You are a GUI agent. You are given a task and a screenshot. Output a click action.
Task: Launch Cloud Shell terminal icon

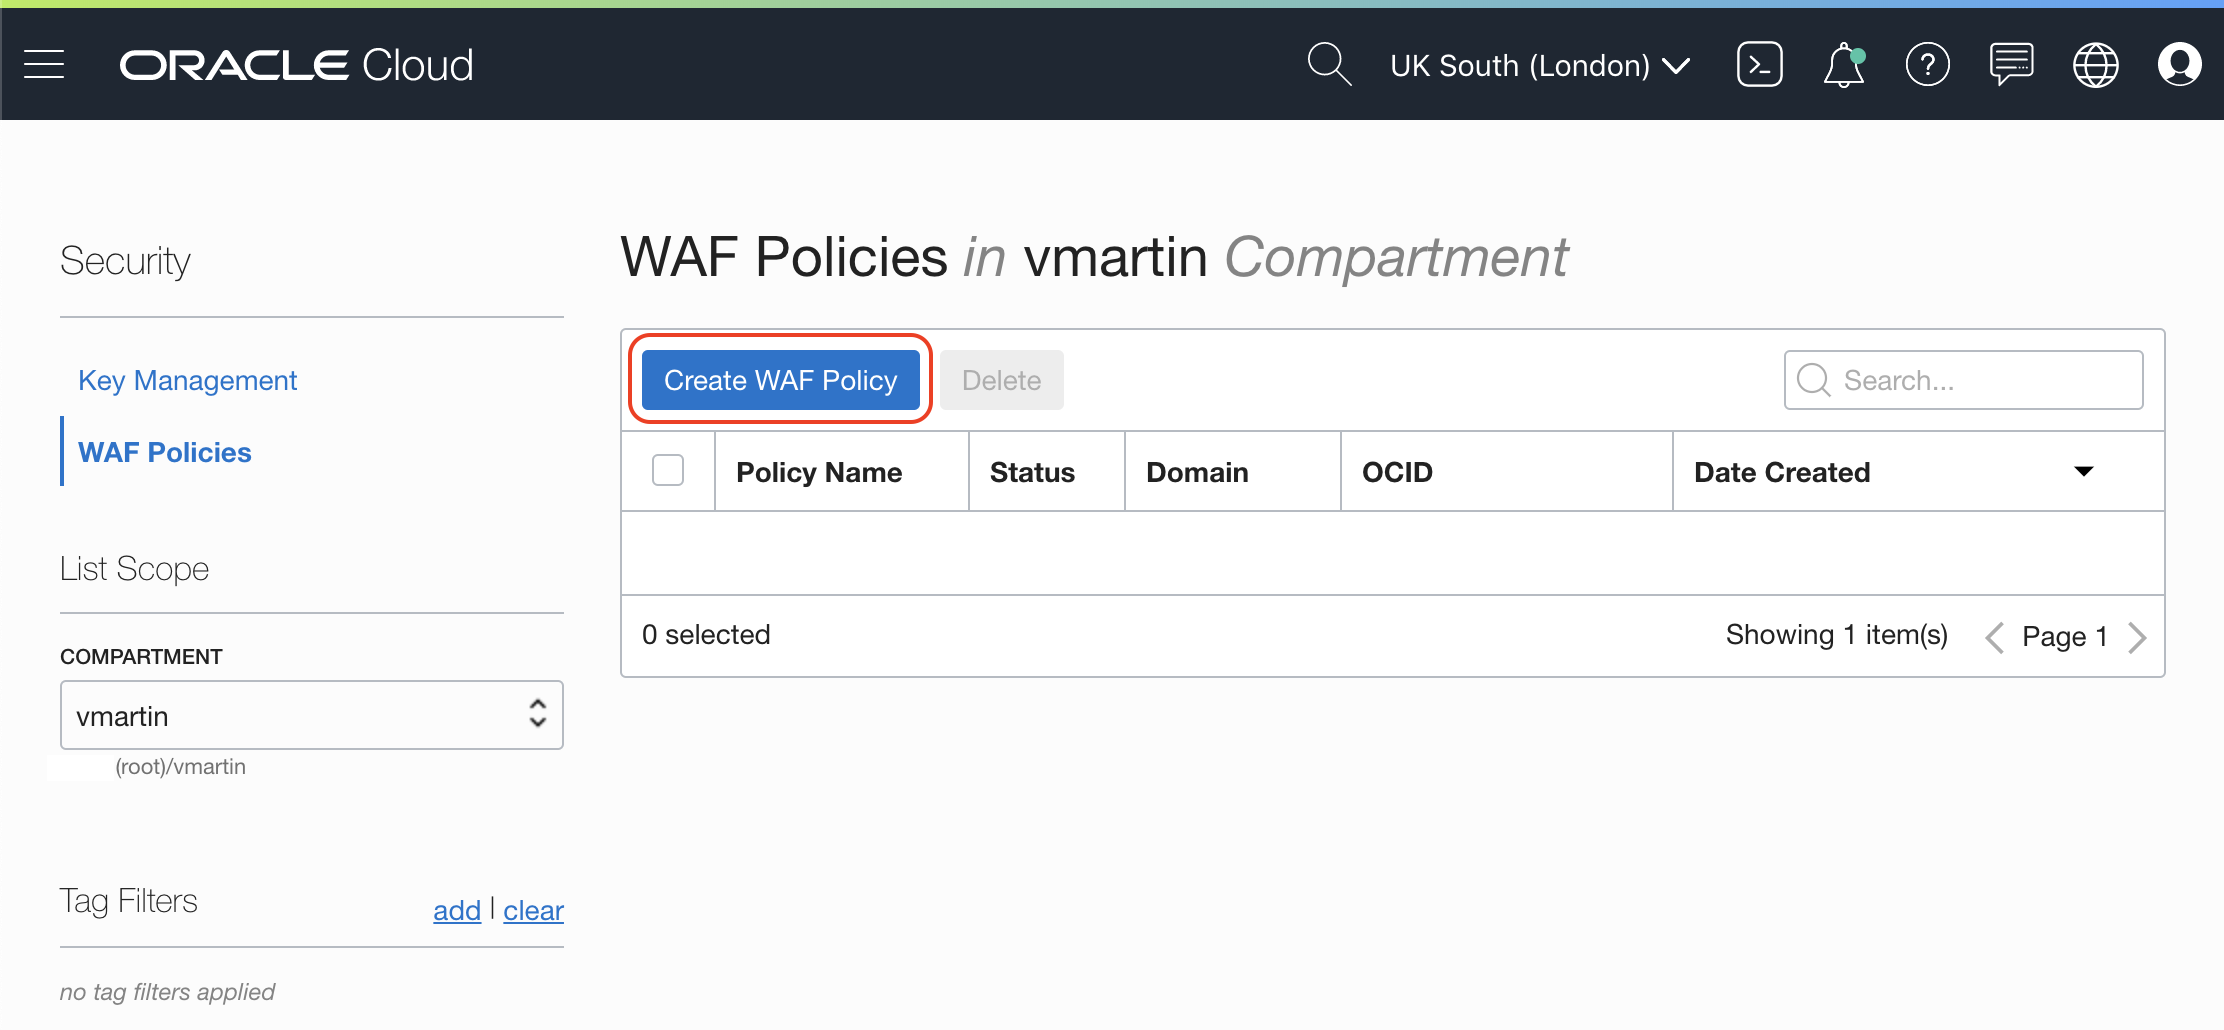click(1760, 65)
